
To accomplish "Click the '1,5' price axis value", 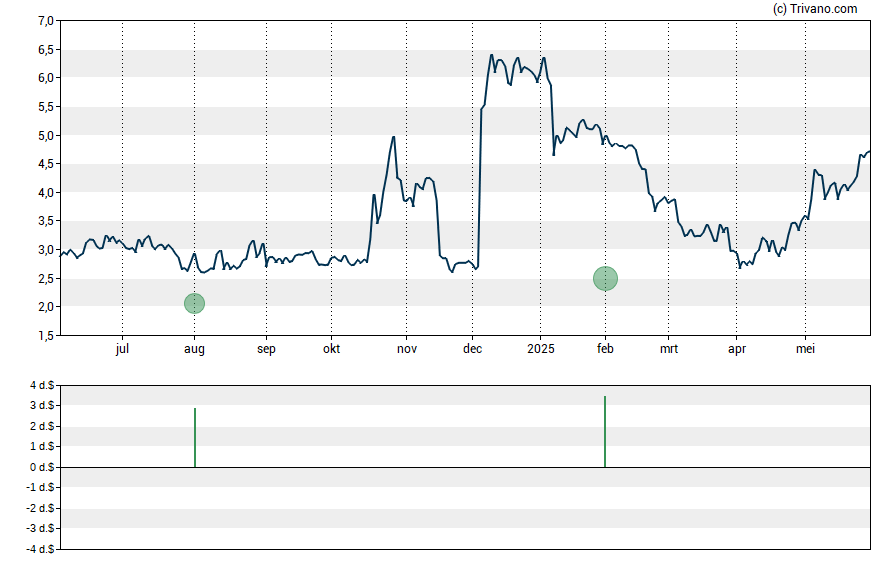I will click(x=46, y=336).
